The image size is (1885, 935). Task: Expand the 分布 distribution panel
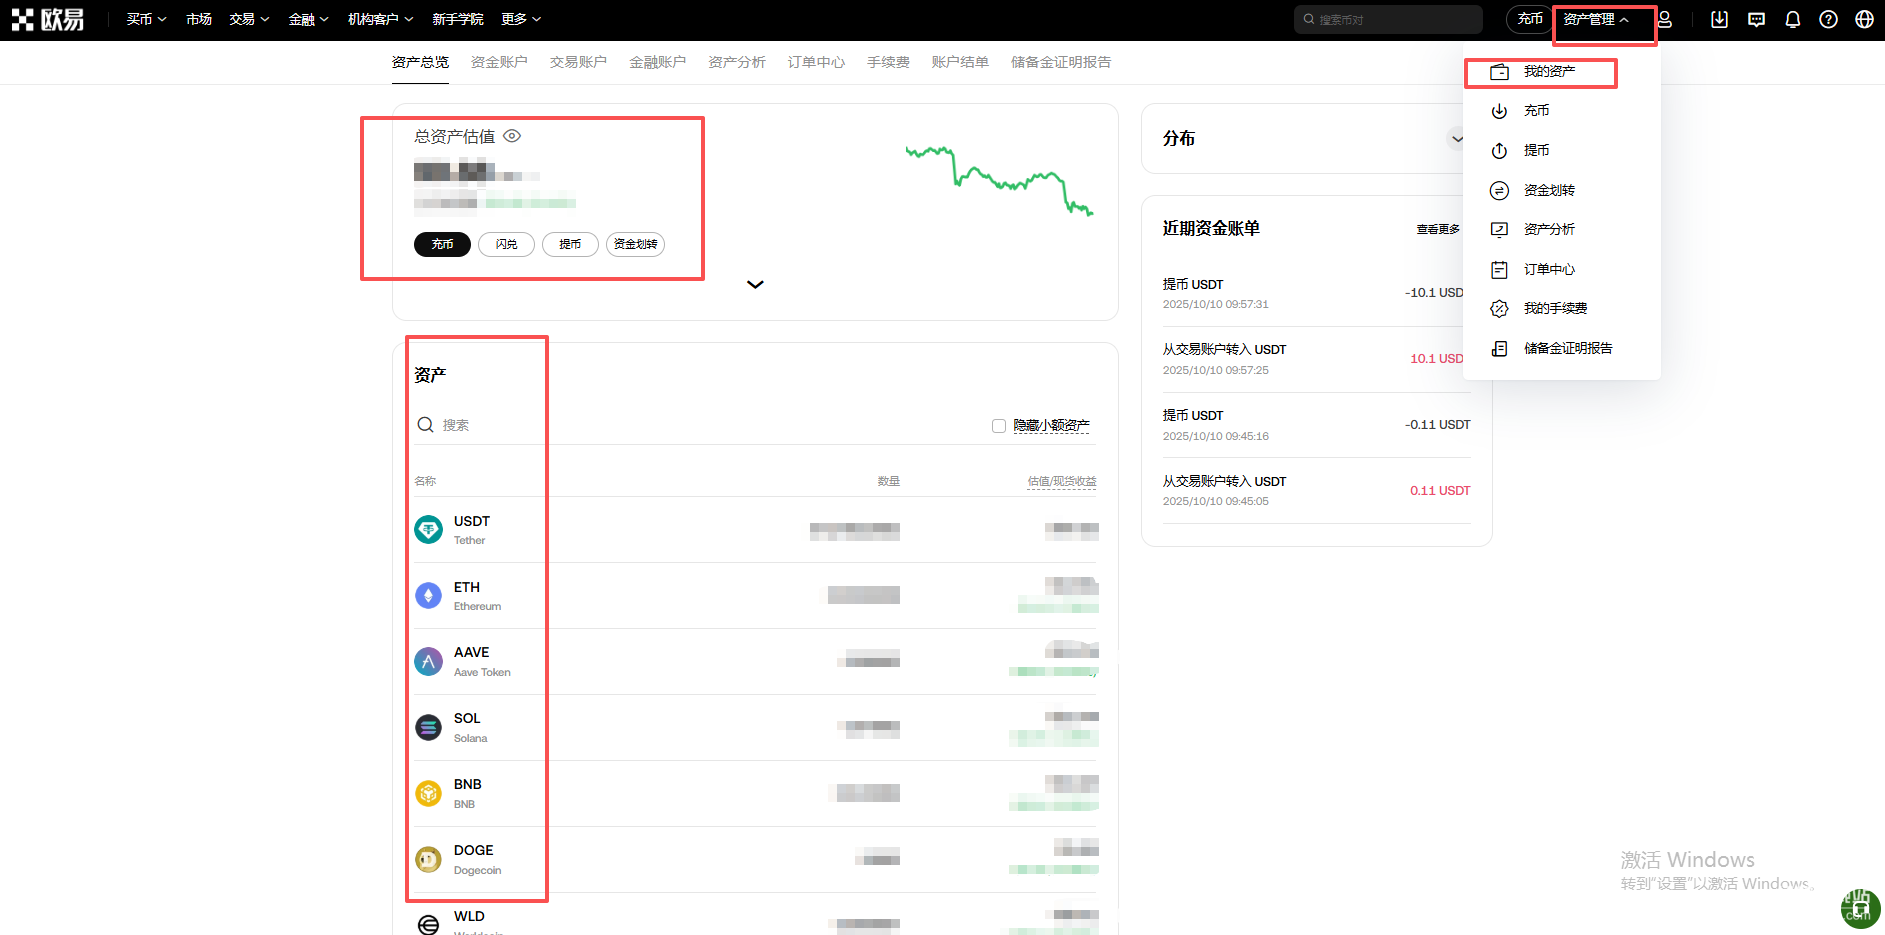pyautogui.click(x=1456, y=139)
